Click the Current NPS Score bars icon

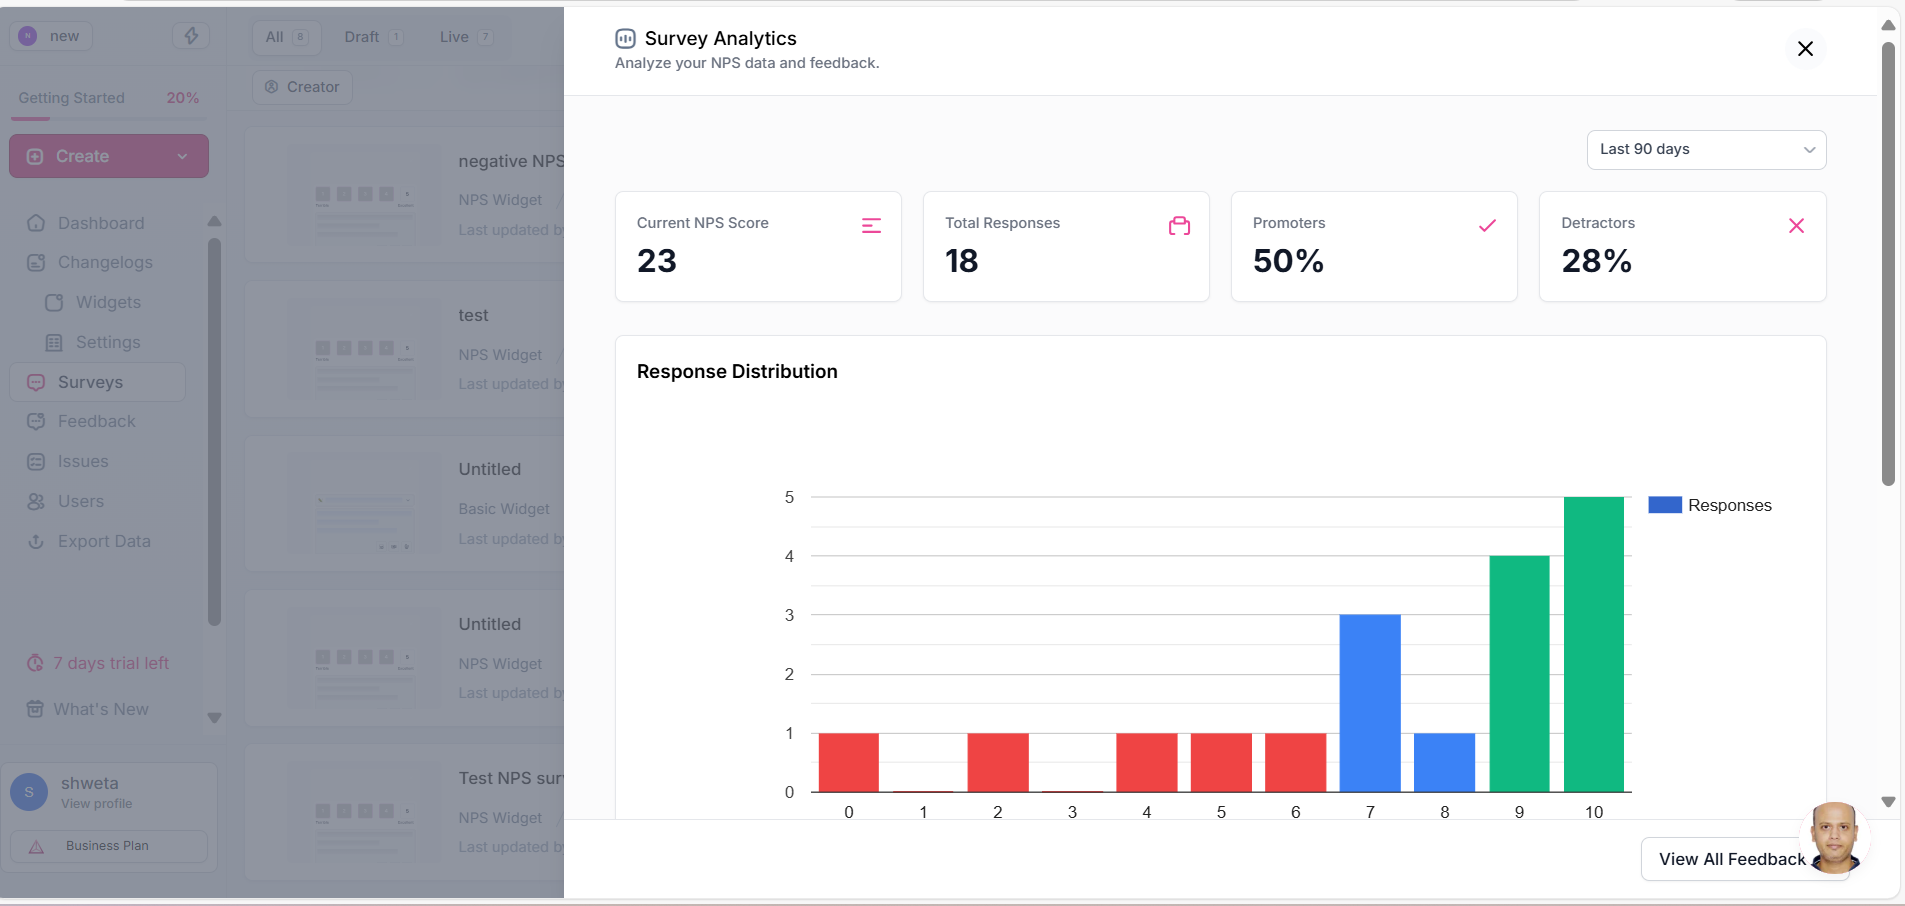pos(871,226)
